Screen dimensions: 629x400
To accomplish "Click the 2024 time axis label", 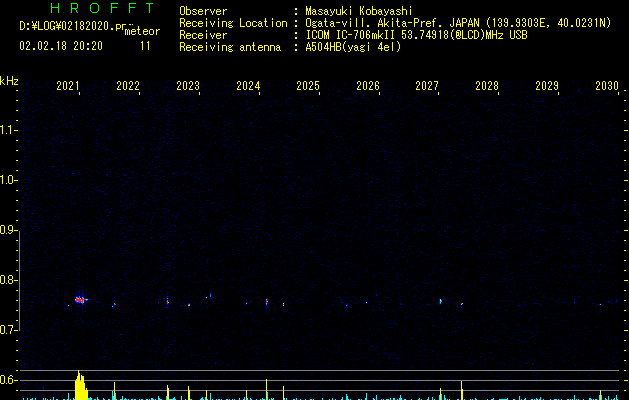I will click(x=248, y=86).
